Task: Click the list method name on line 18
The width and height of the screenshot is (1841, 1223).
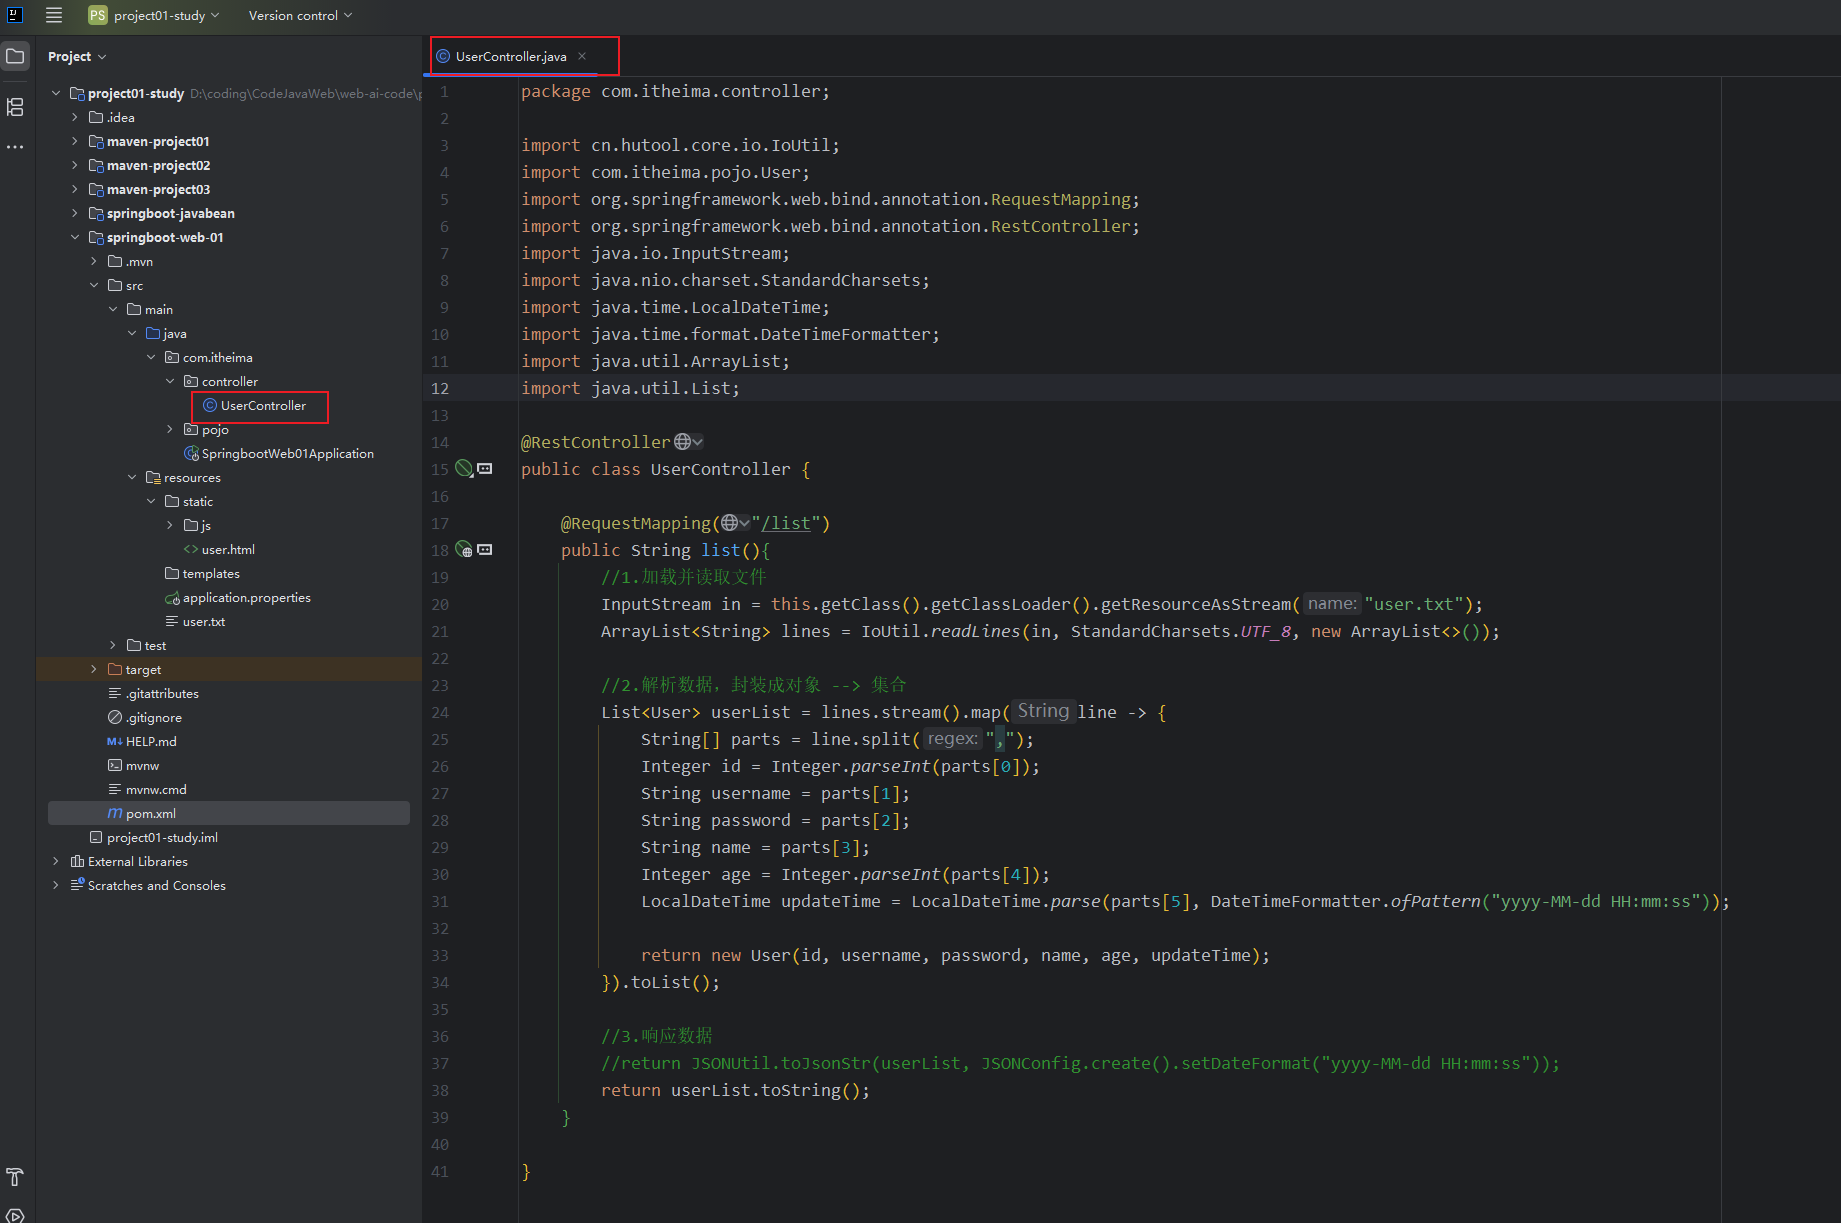Action: (720, 550)
